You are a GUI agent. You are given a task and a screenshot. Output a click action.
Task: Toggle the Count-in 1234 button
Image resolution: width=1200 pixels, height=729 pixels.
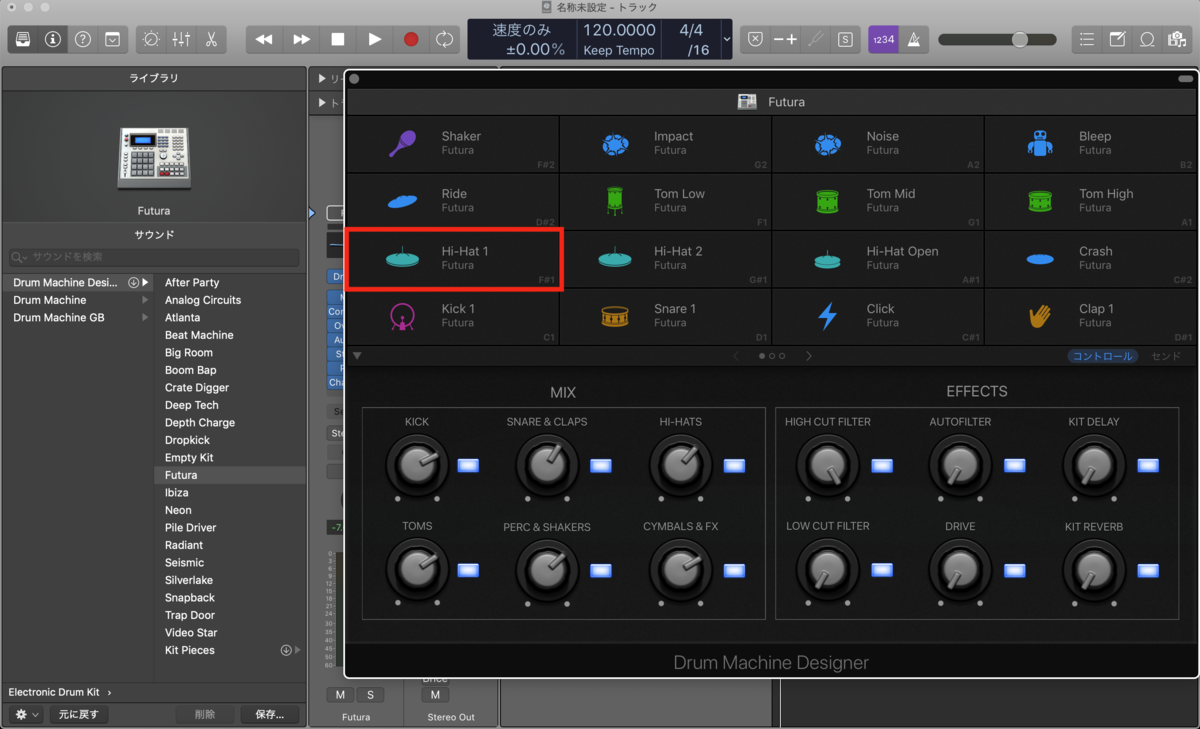[x=883, y=40]
